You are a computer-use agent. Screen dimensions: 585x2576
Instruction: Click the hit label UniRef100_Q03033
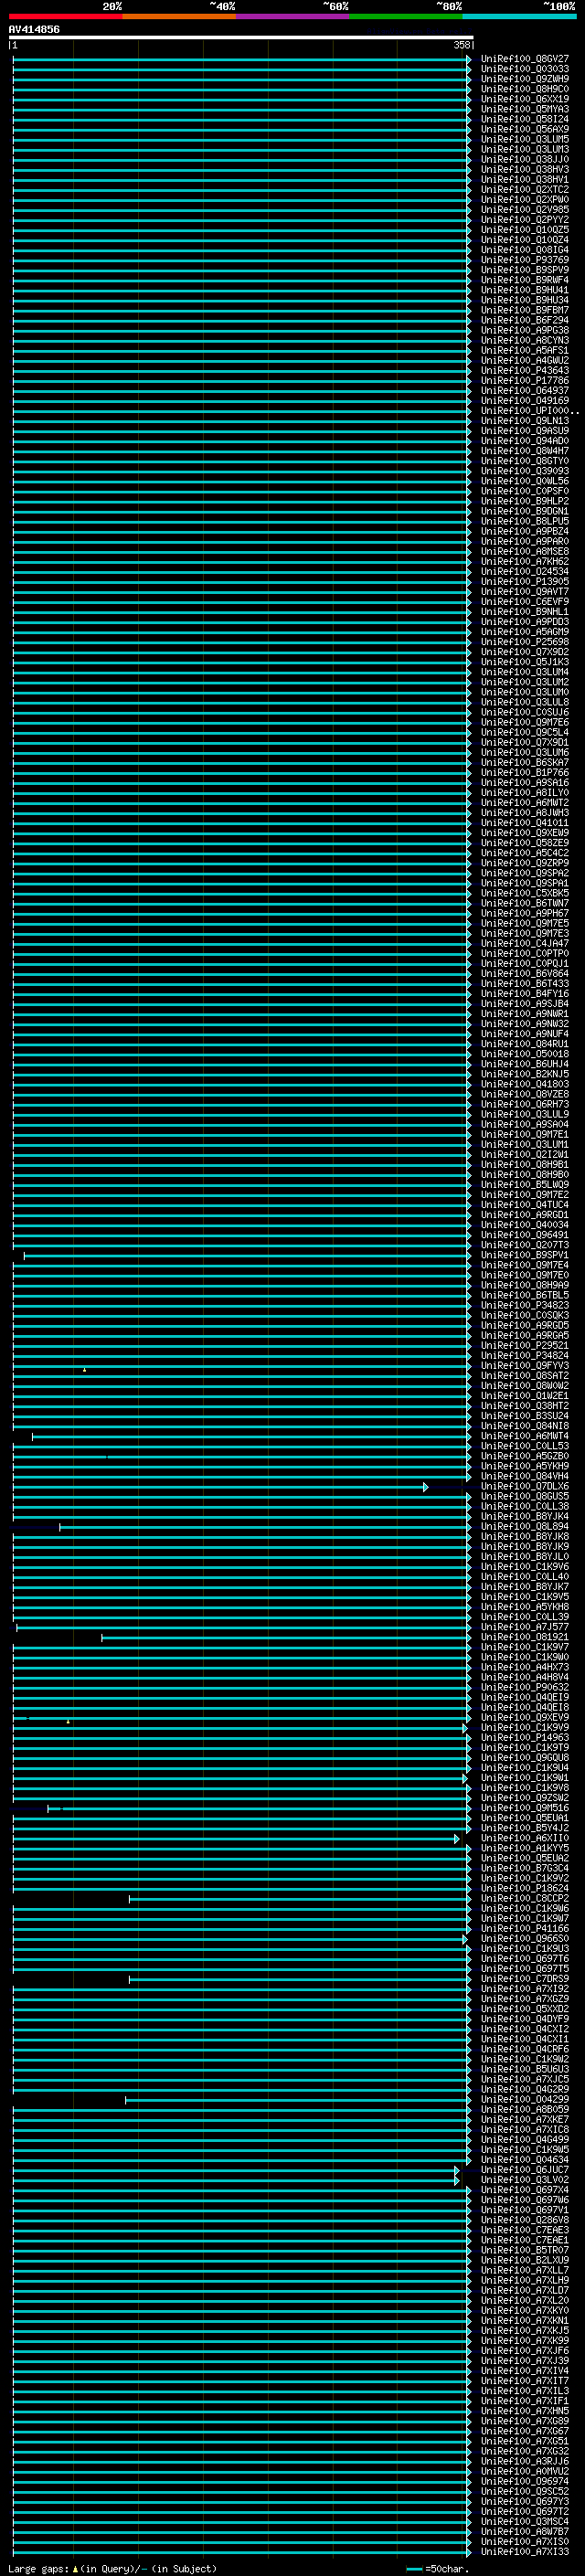tap(525, 69)
